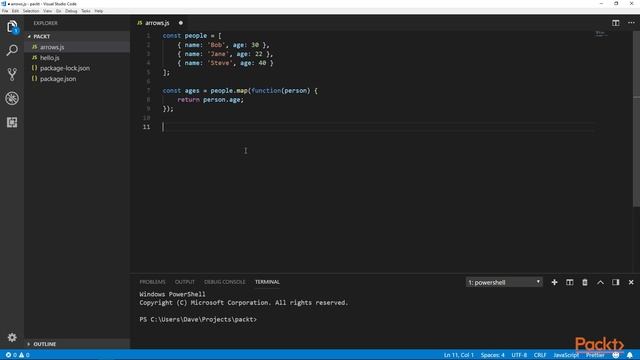Click the terminal prompt line
This screenshot has width=640, height=360.
[x=198, y=319]
